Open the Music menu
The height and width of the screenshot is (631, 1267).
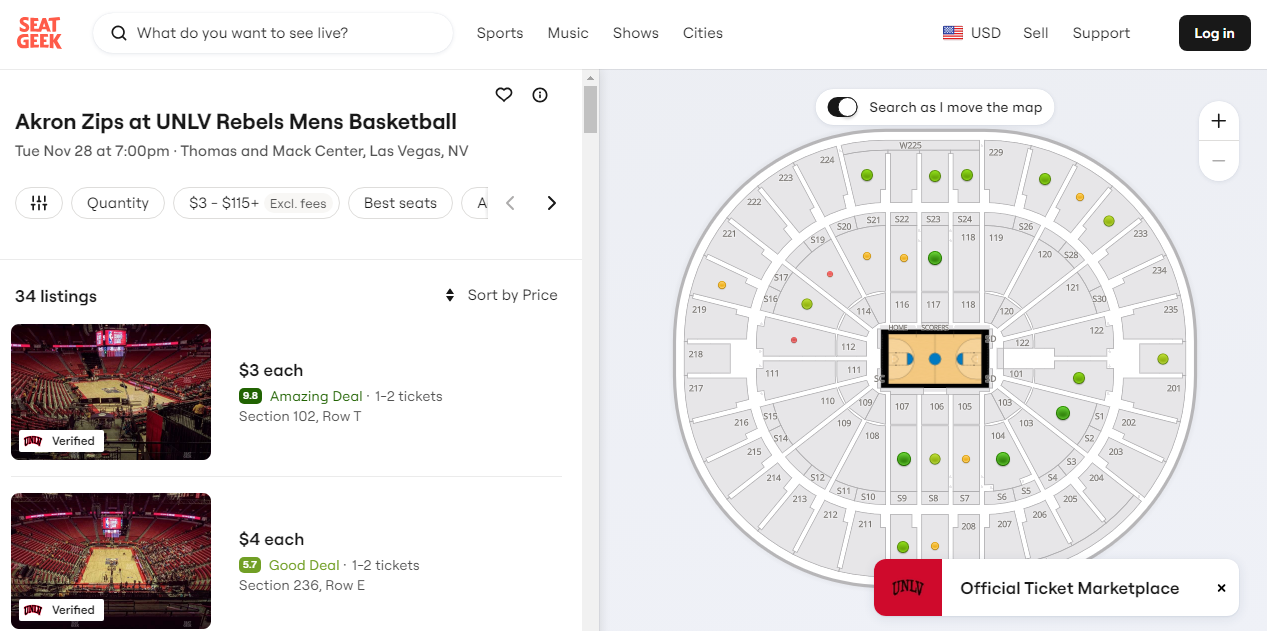tap(568, 33)
